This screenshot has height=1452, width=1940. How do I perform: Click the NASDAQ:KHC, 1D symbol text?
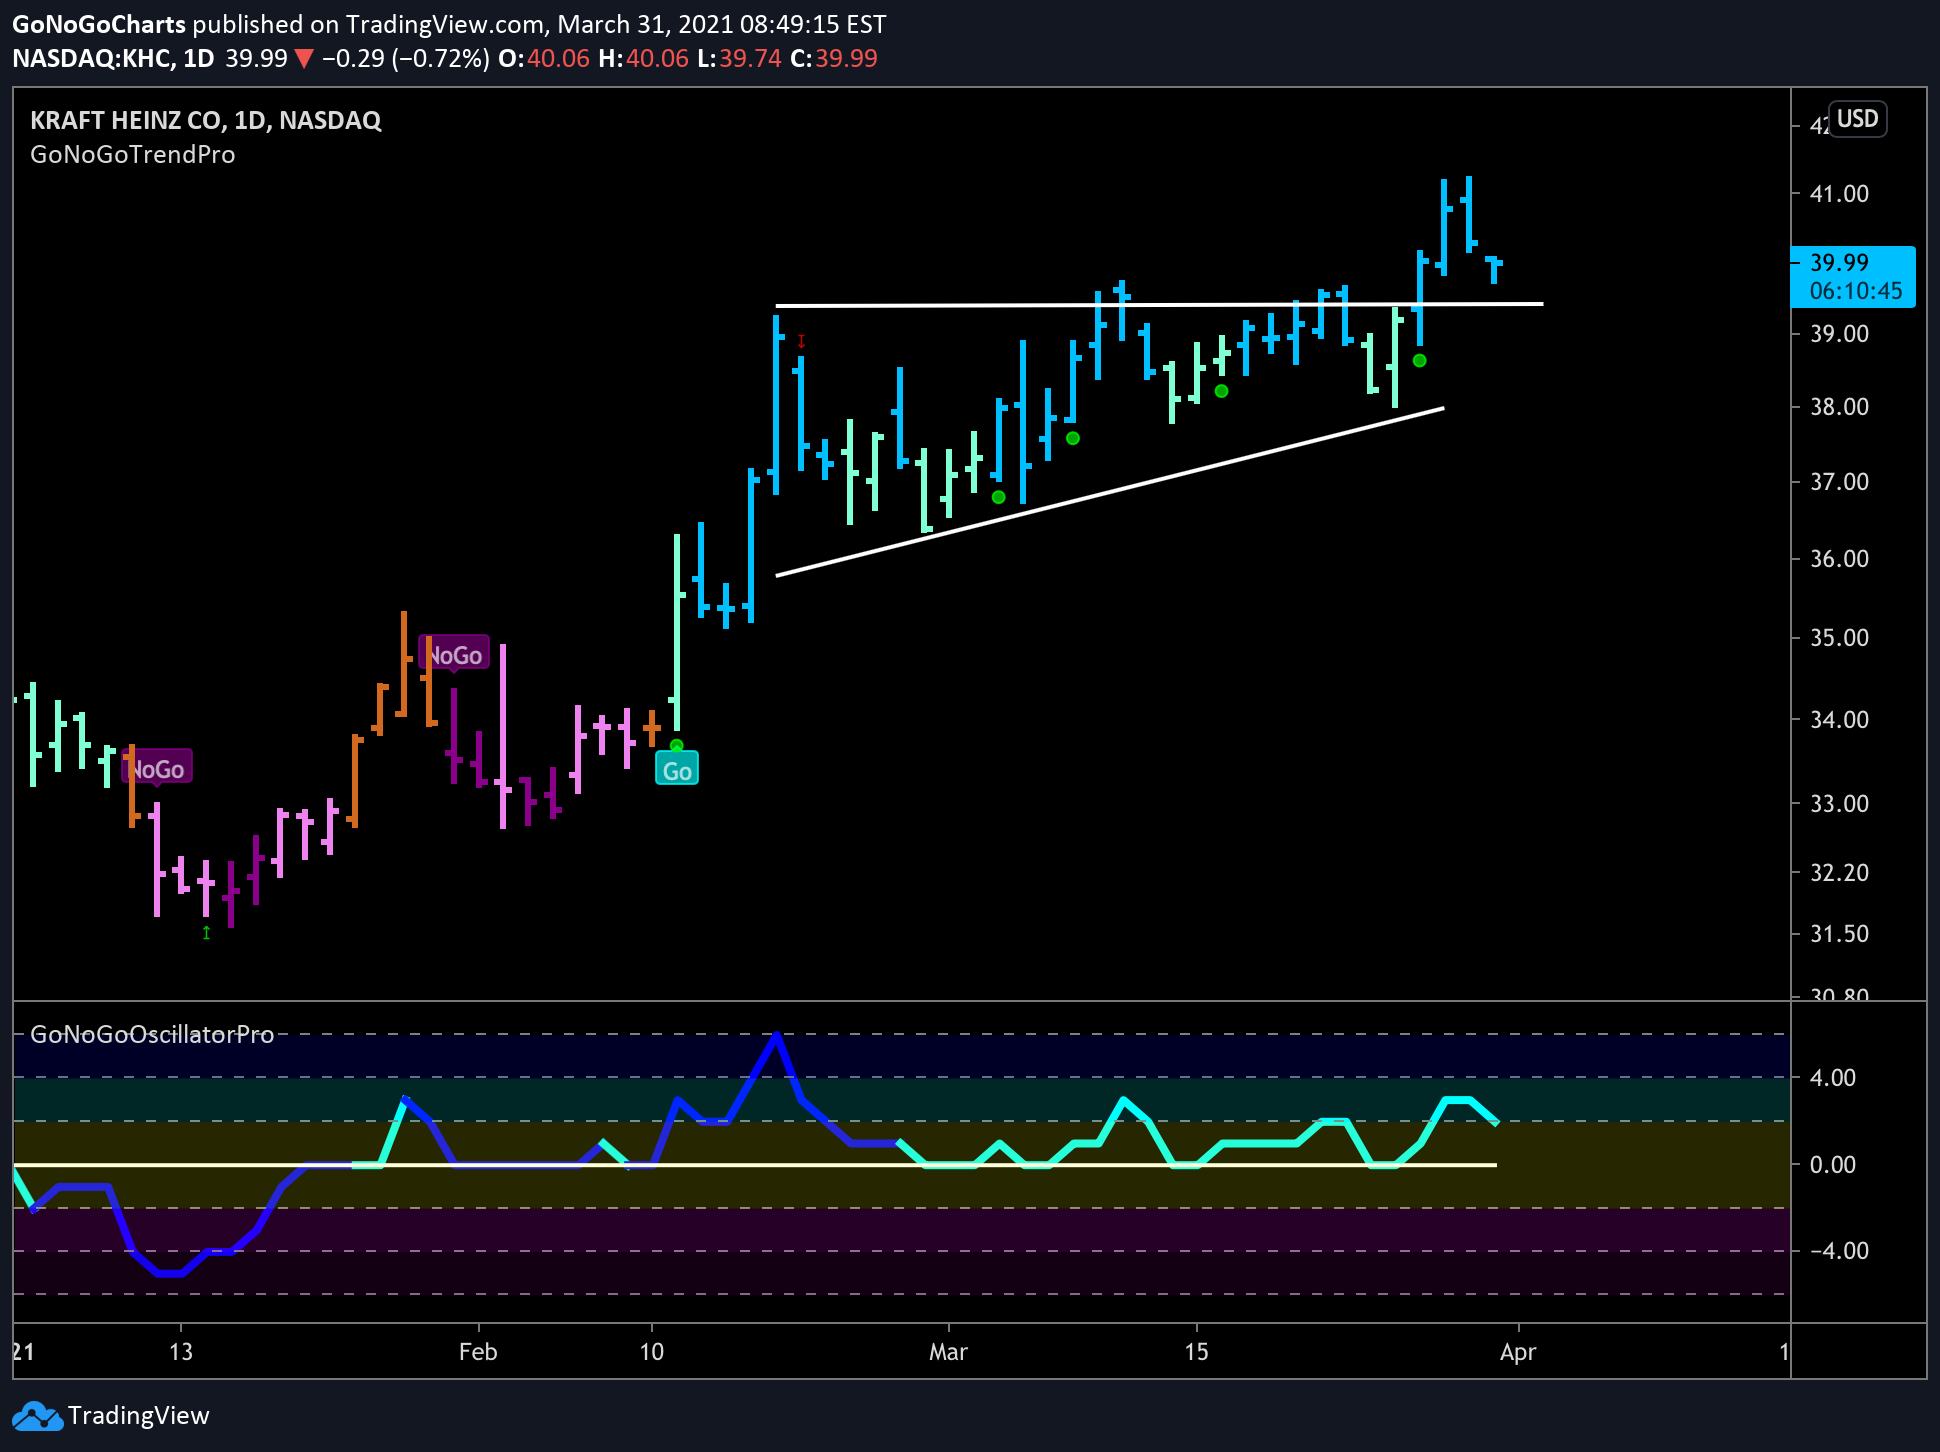click(113, 58)
